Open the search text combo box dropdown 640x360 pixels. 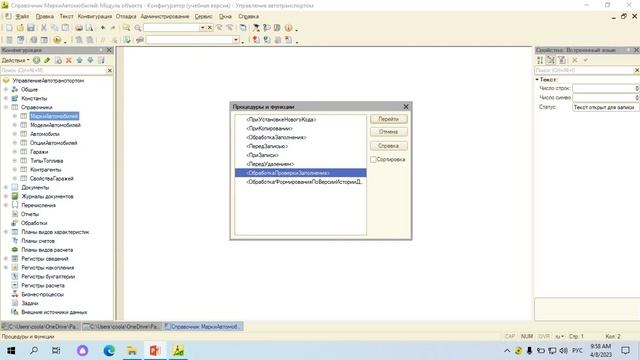[202, 28]
